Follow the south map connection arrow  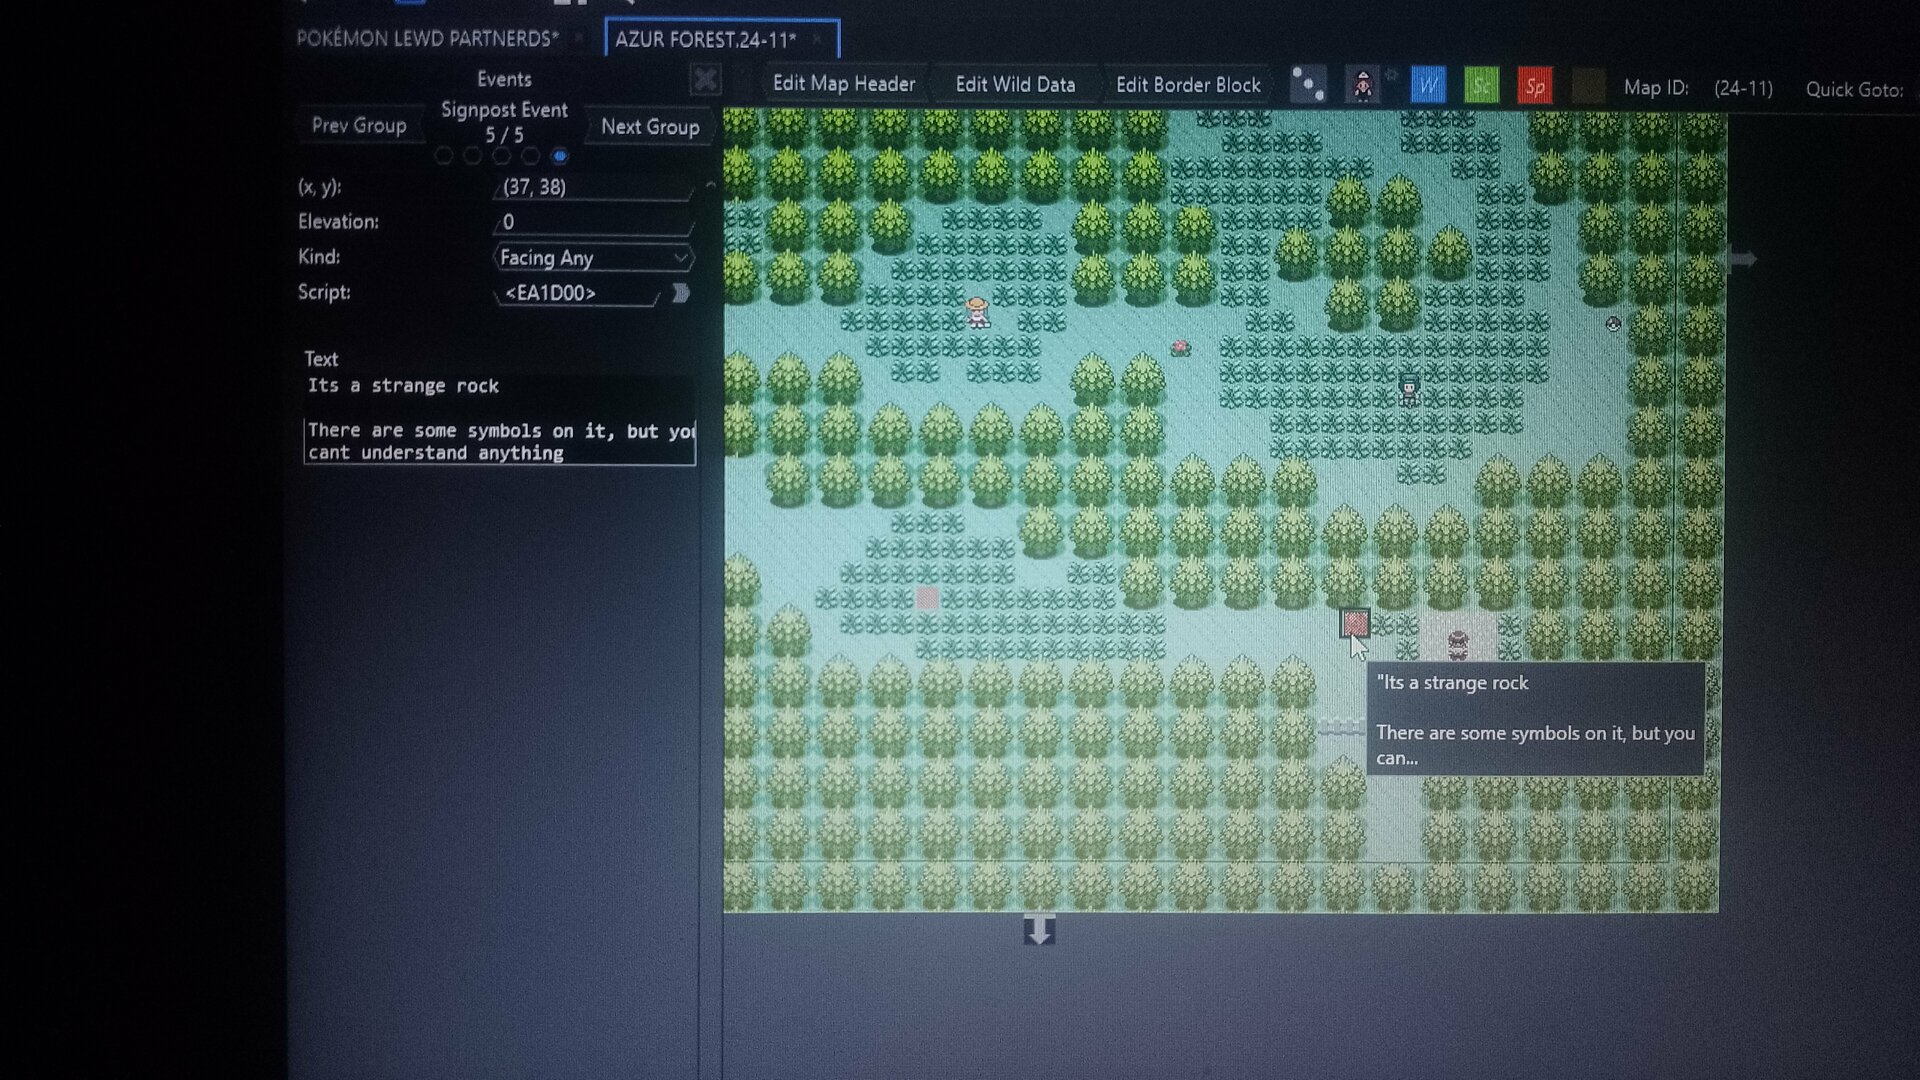[x=1040, y=930]
